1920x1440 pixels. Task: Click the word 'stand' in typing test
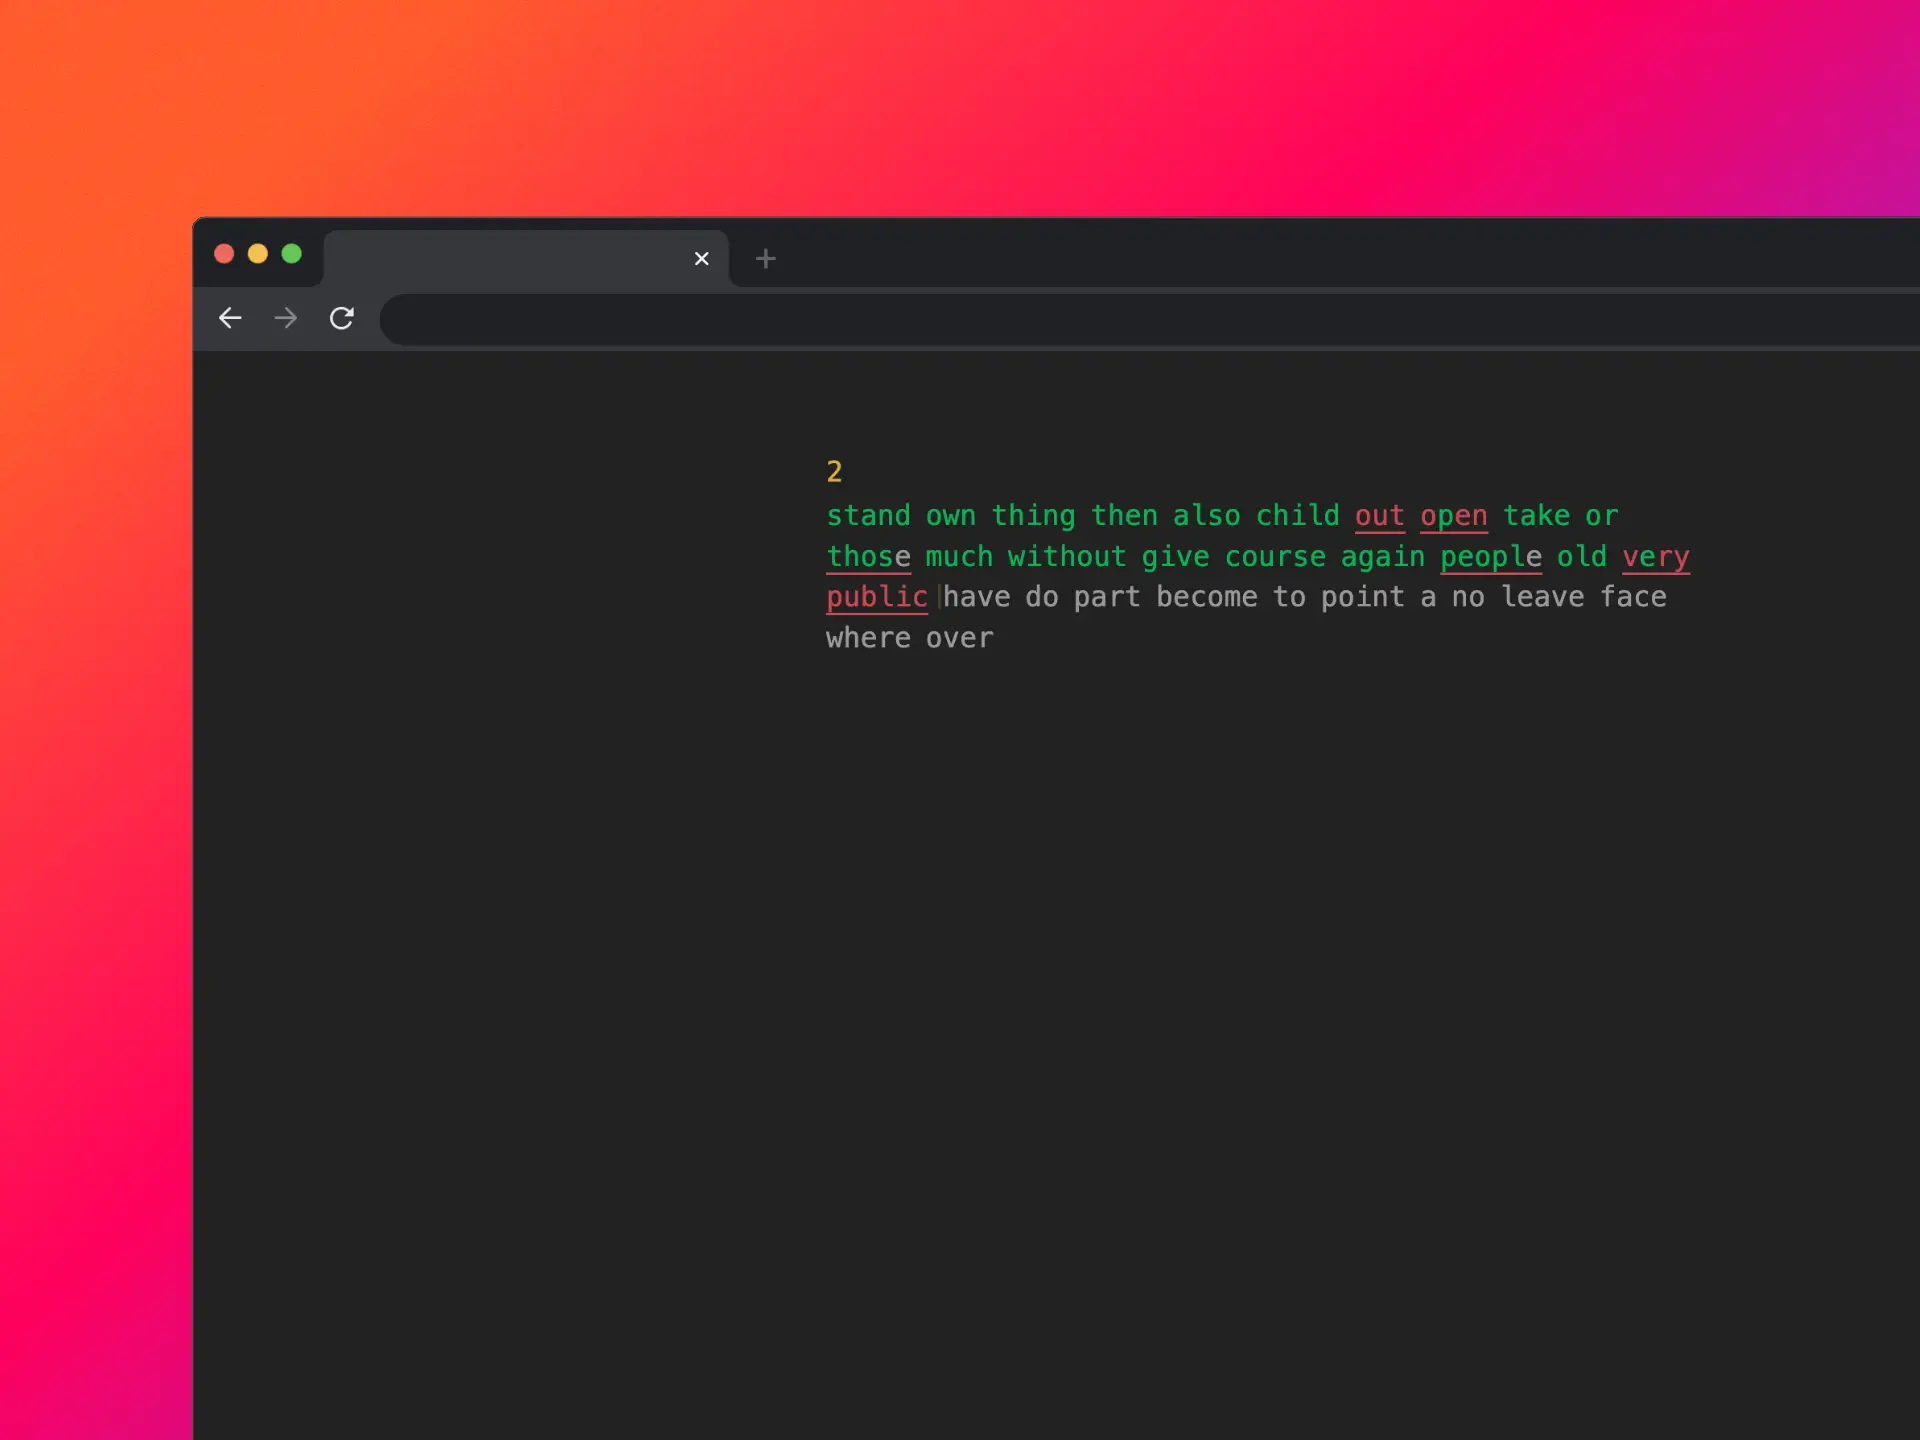click(868, 516)
